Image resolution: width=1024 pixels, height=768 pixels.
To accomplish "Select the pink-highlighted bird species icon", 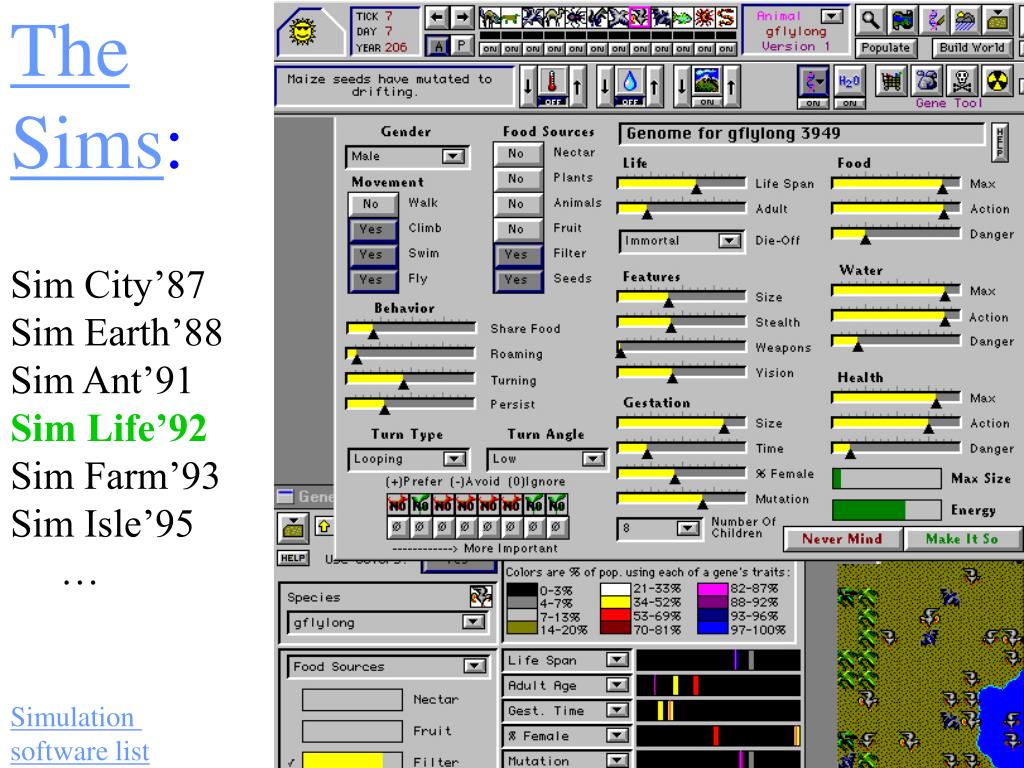I will coord(639,18).
